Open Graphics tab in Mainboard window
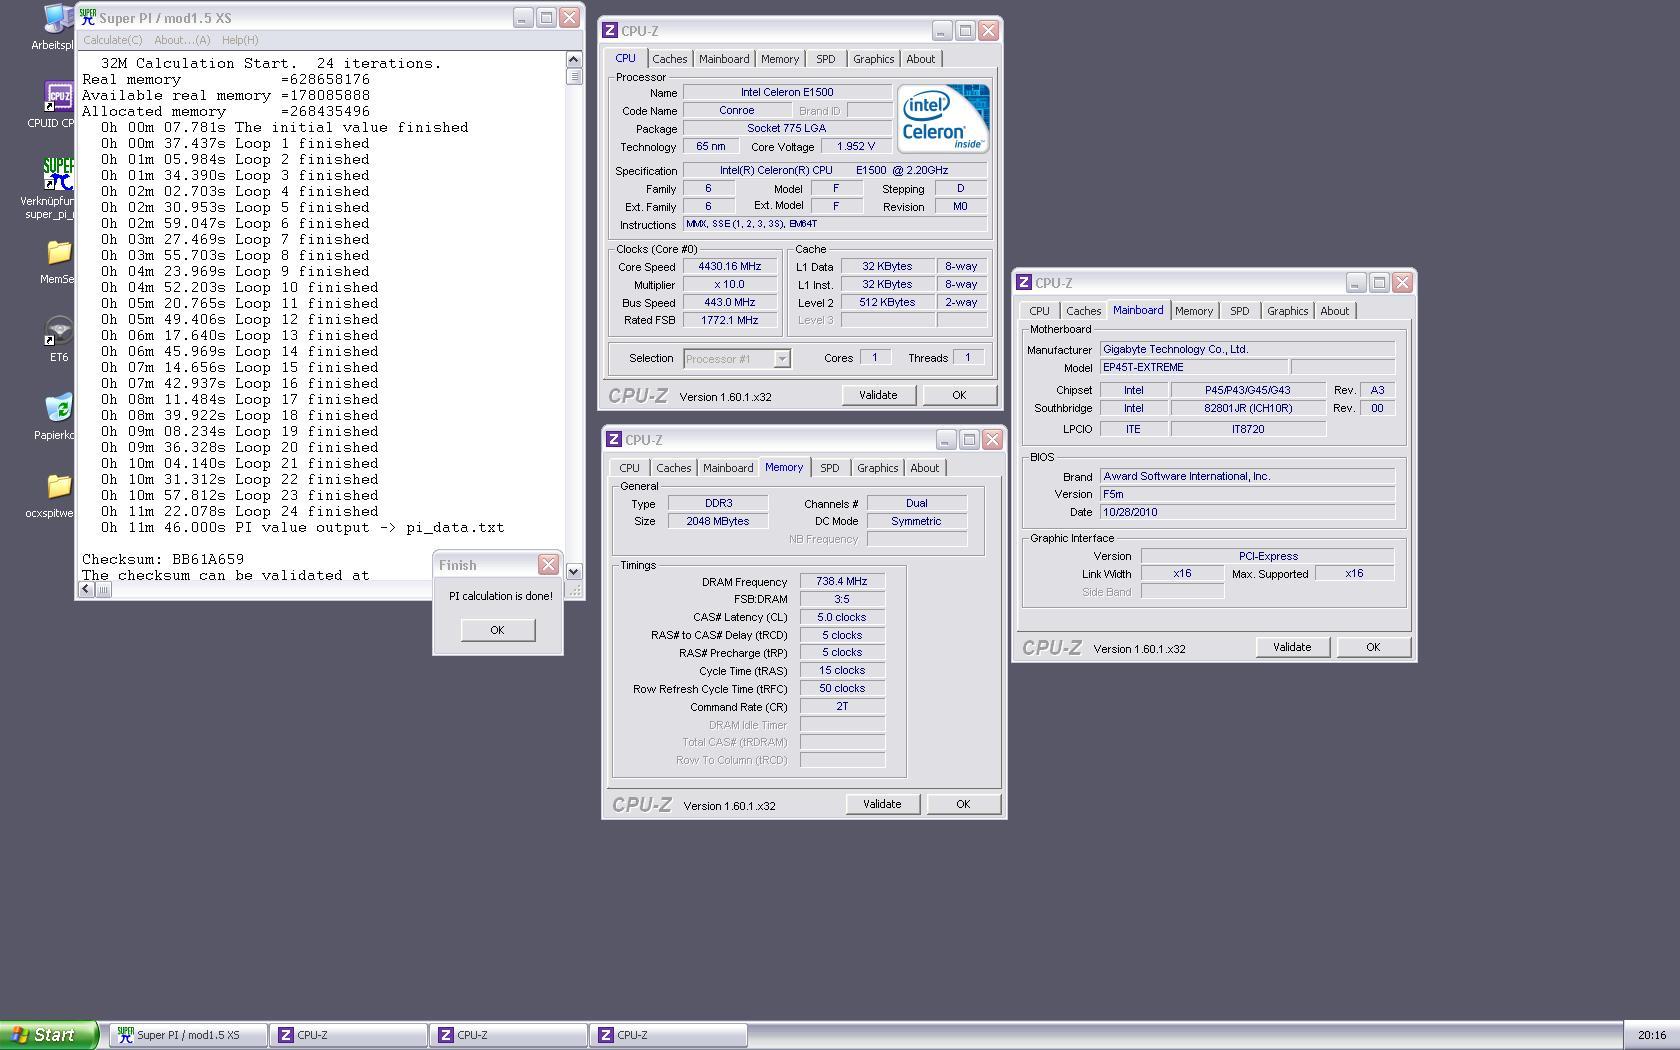 (1288, 311)
